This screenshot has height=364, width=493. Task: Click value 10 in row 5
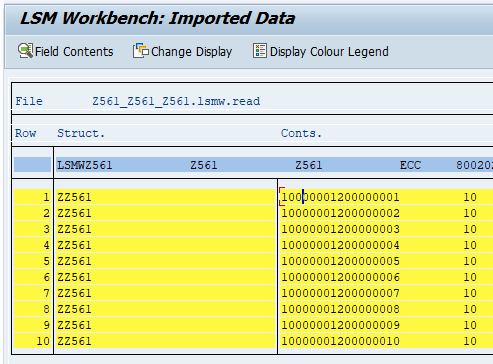470,261
